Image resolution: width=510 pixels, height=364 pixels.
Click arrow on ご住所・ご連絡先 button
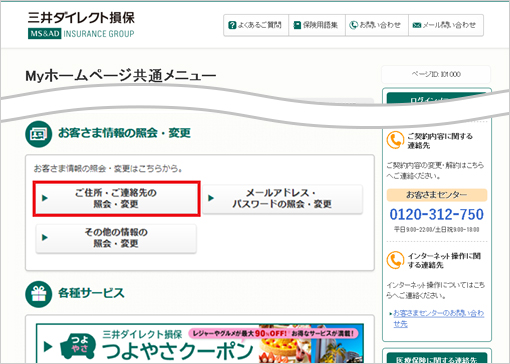coord(45,198)
